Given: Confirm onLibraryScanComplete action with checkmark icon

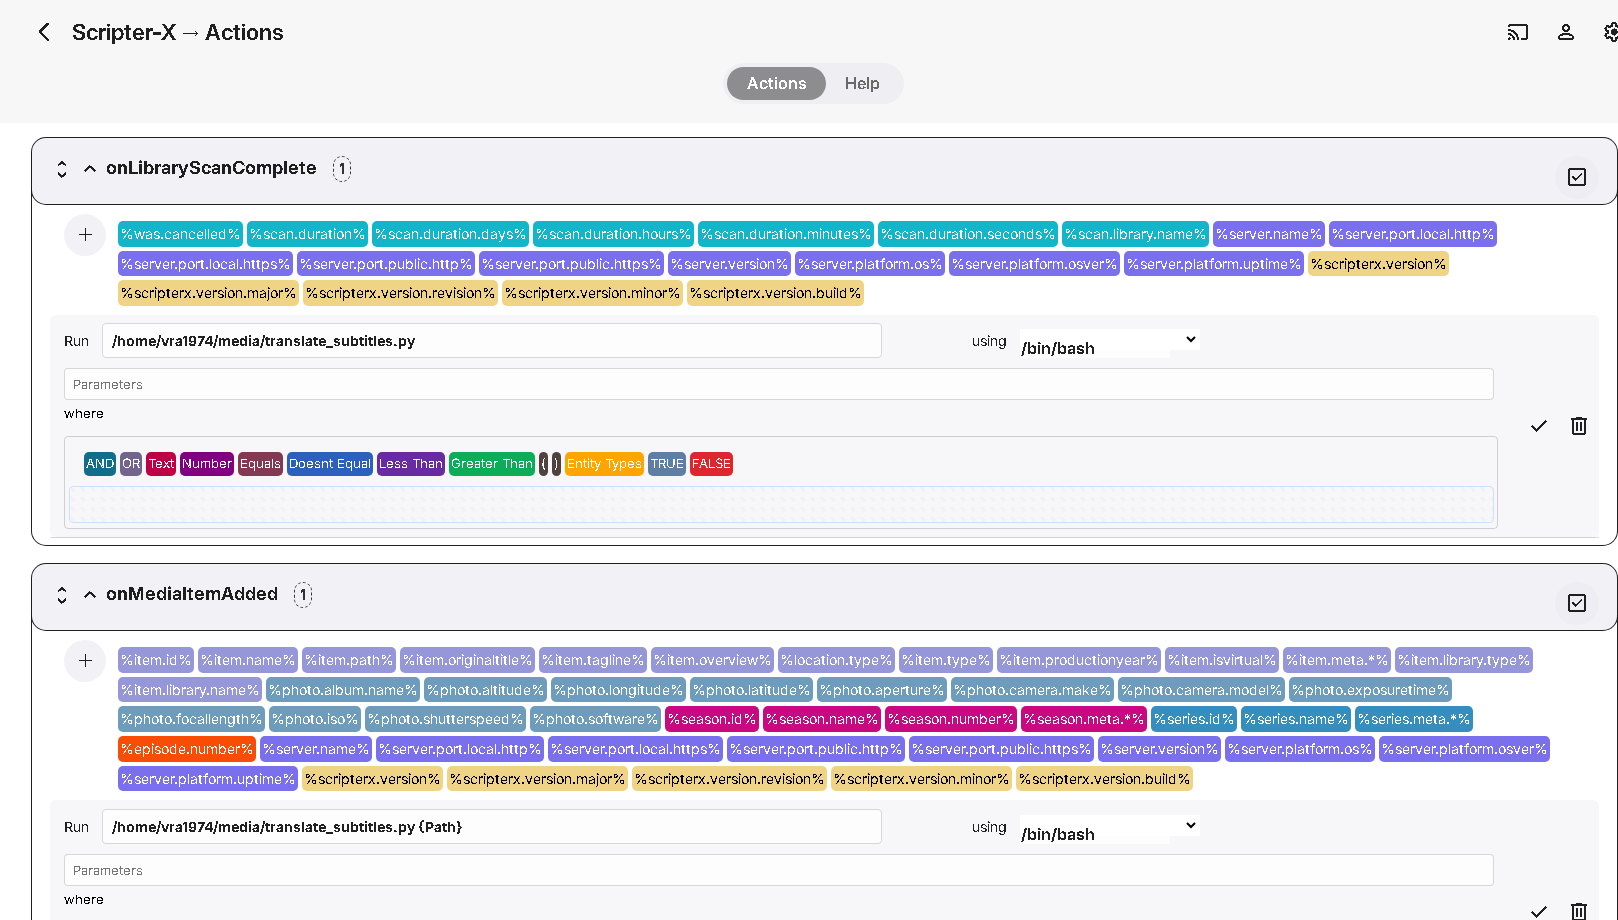Looking at the screenshot, I should tap(1538, 426).
